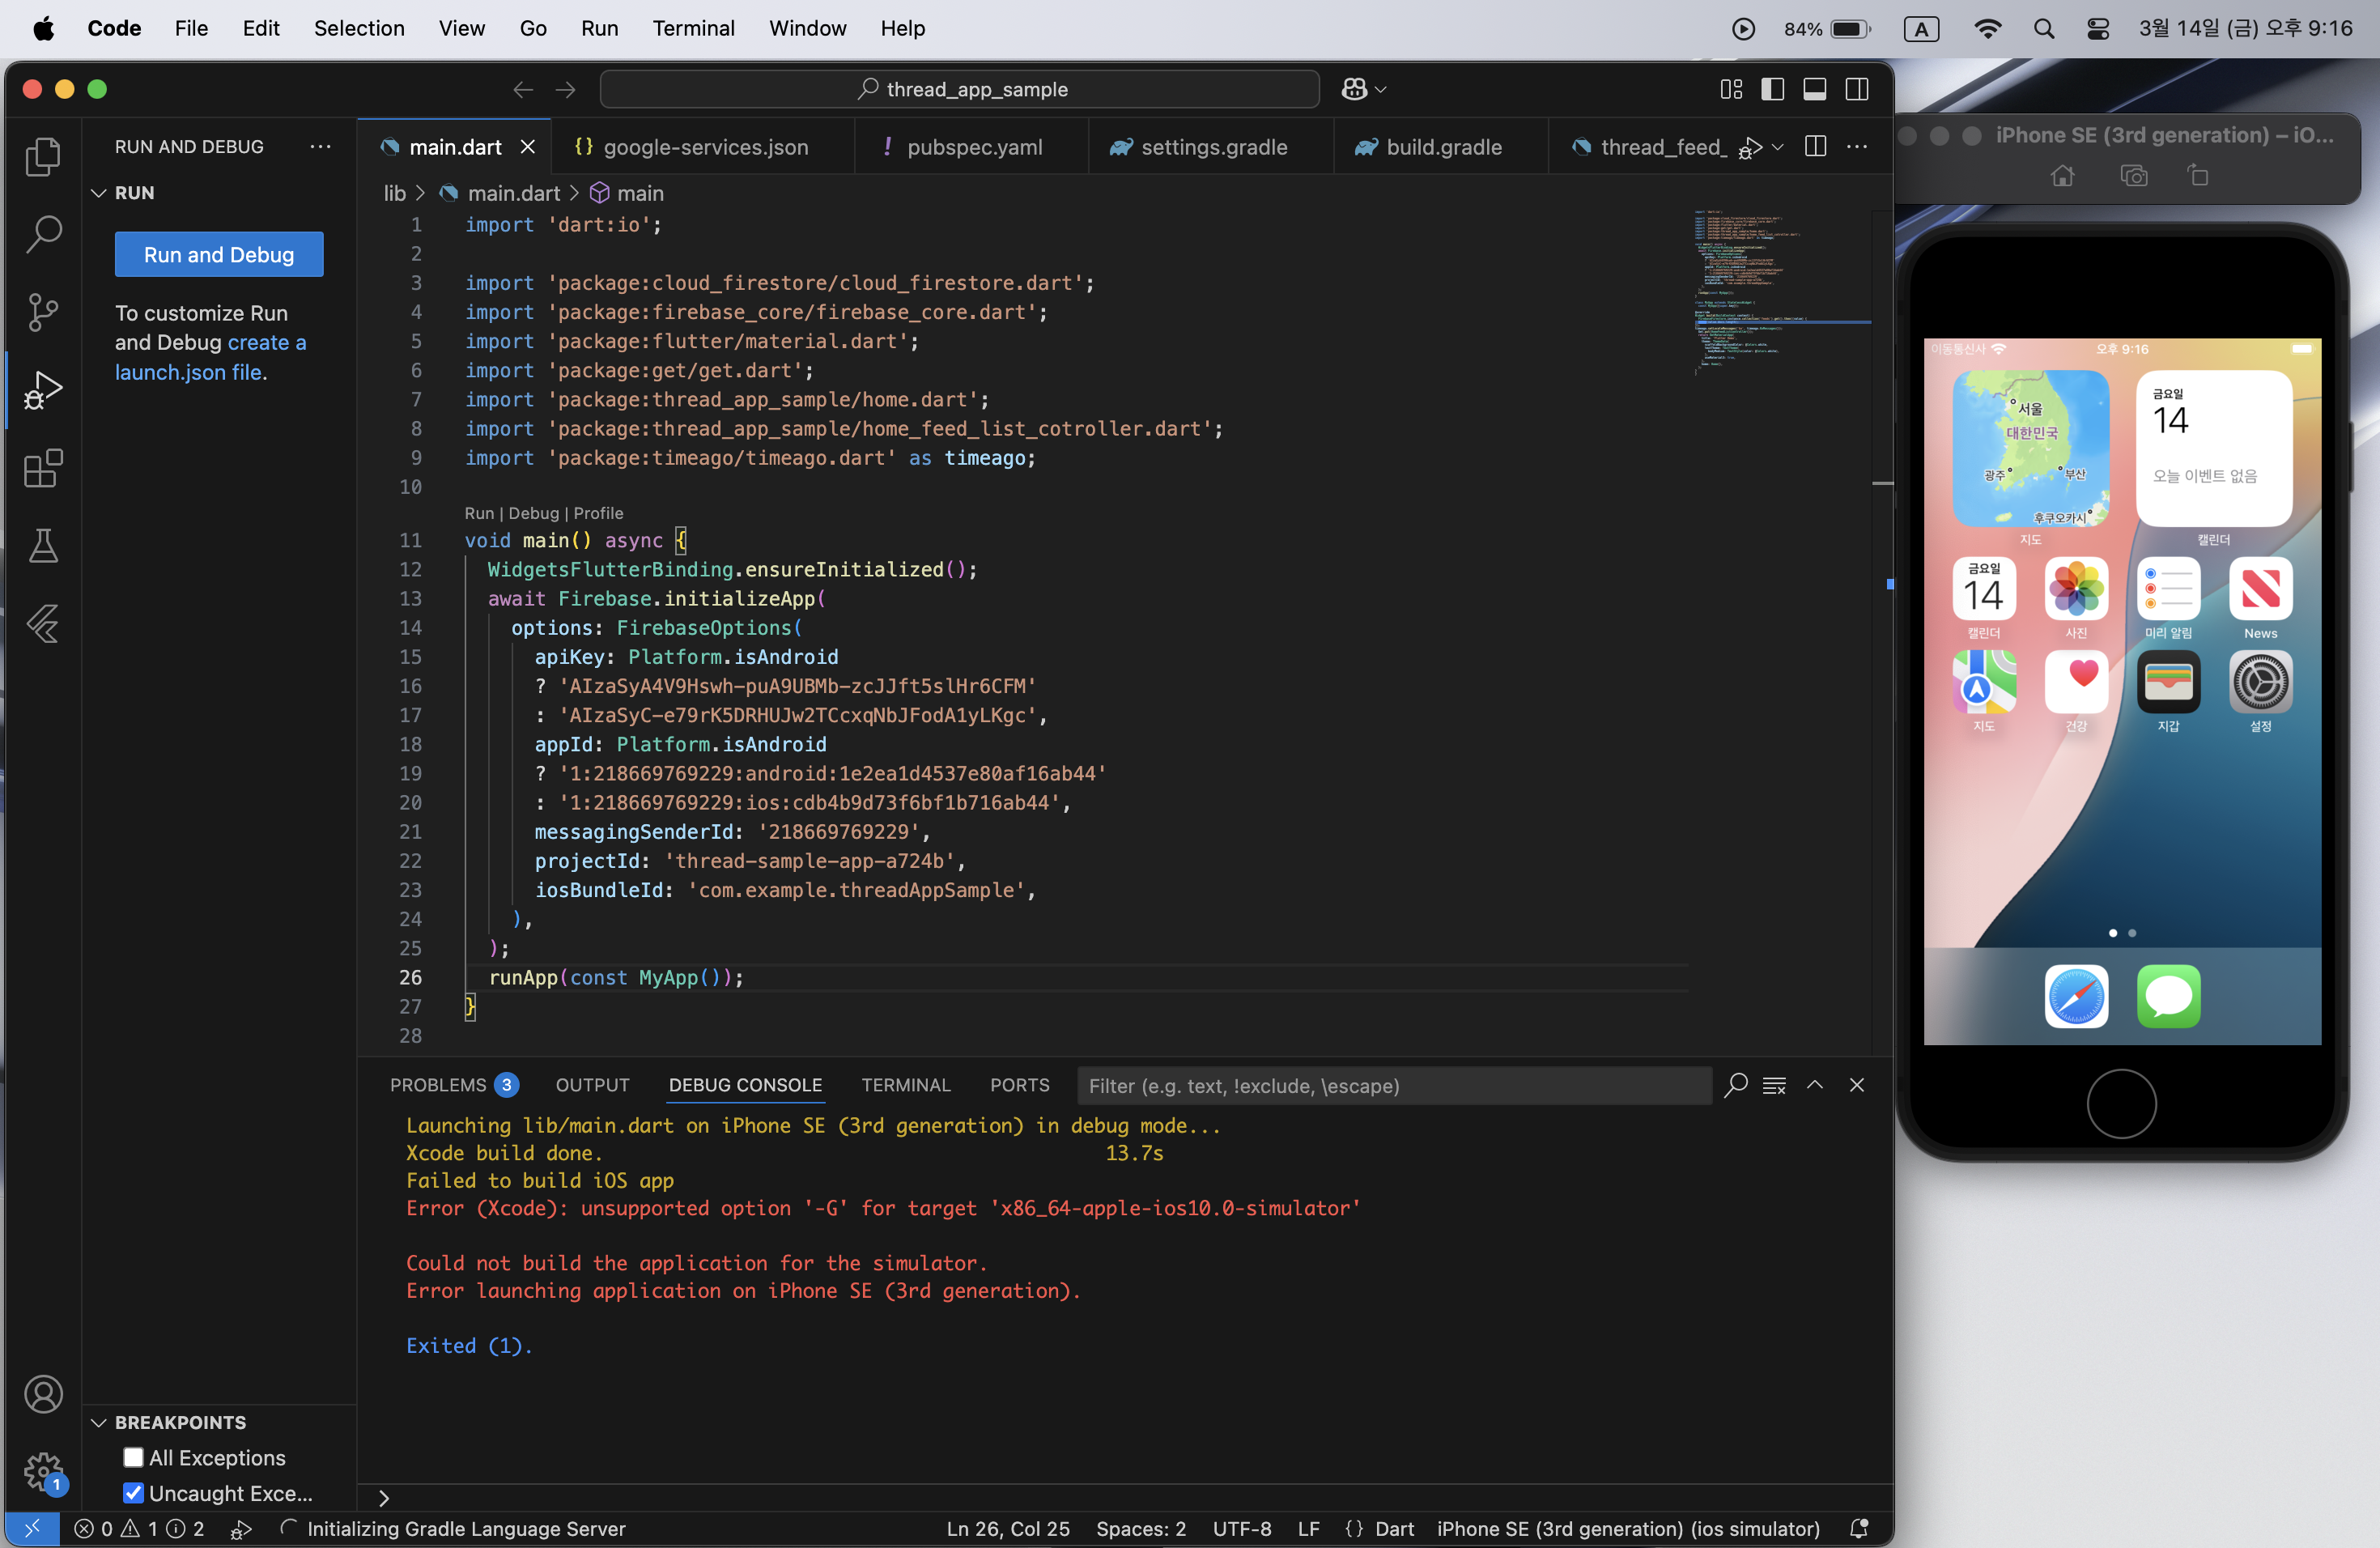Toggle the primary side bar
The height and width of the screenshot is (1548, 2380).
click(x=1773, y=90)
